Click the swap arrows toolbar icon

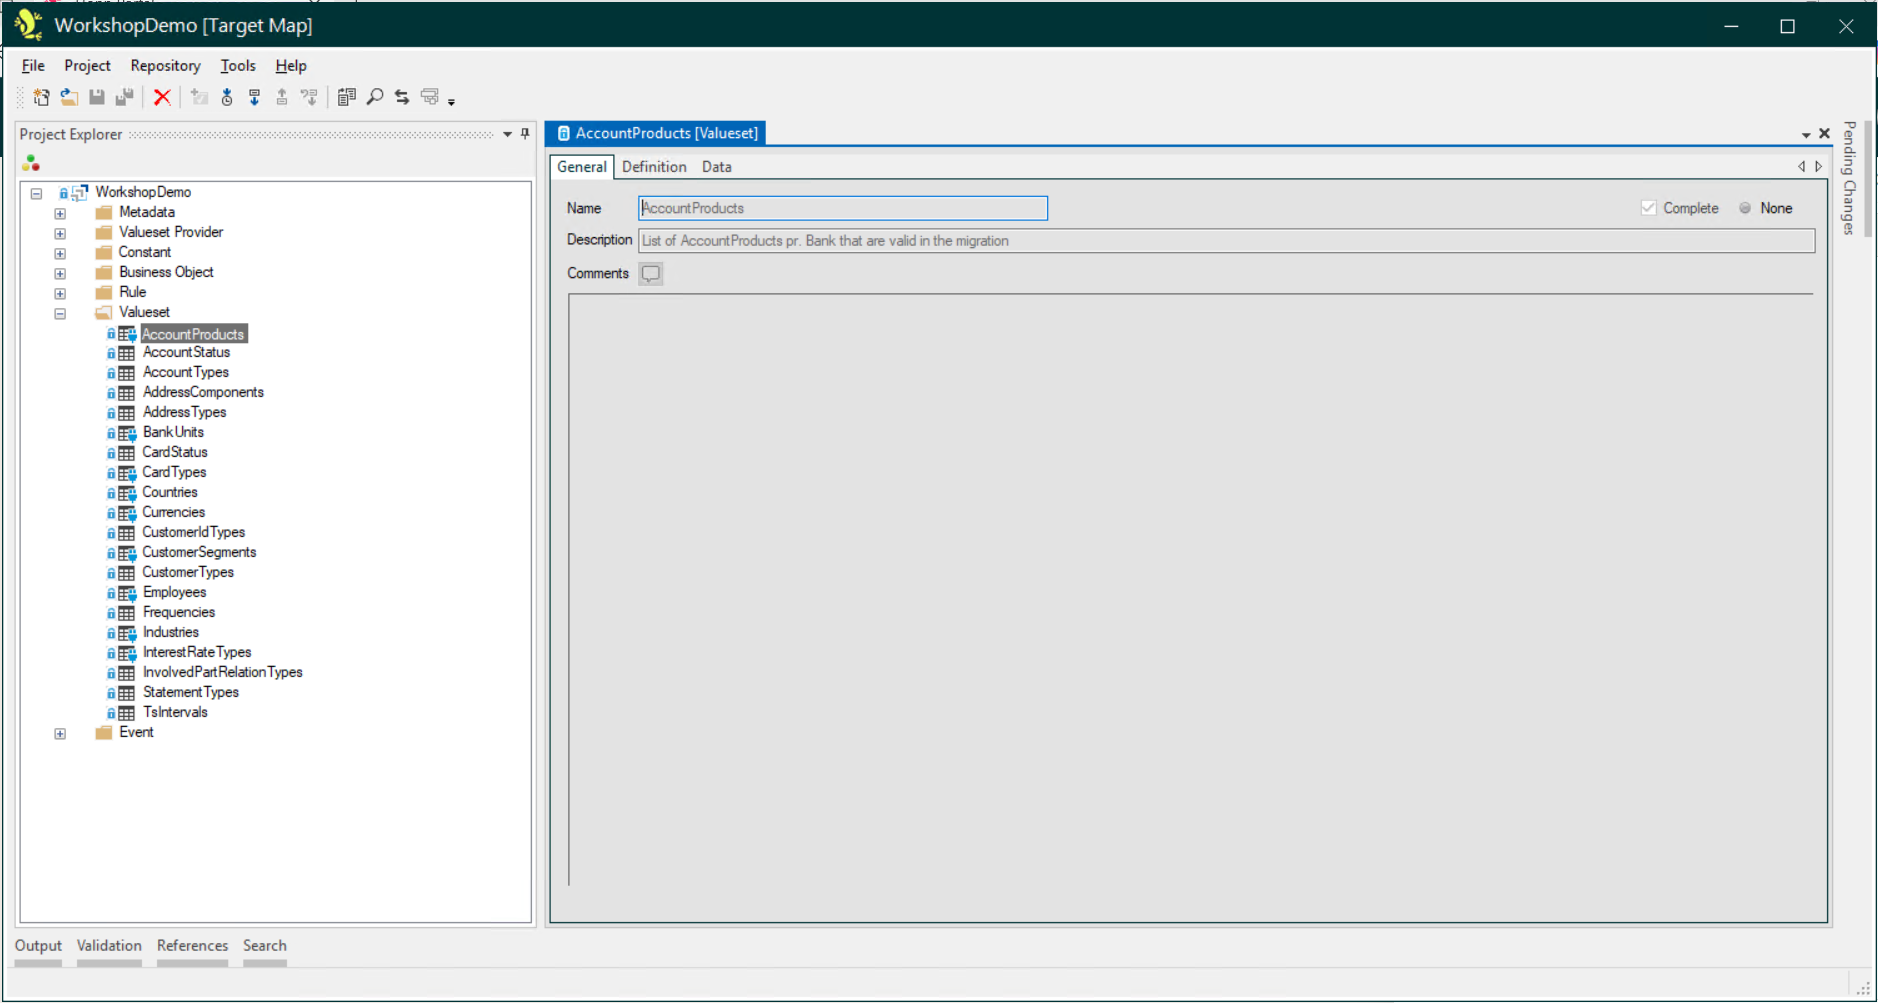pyautogui.click(x=402, y=97)
